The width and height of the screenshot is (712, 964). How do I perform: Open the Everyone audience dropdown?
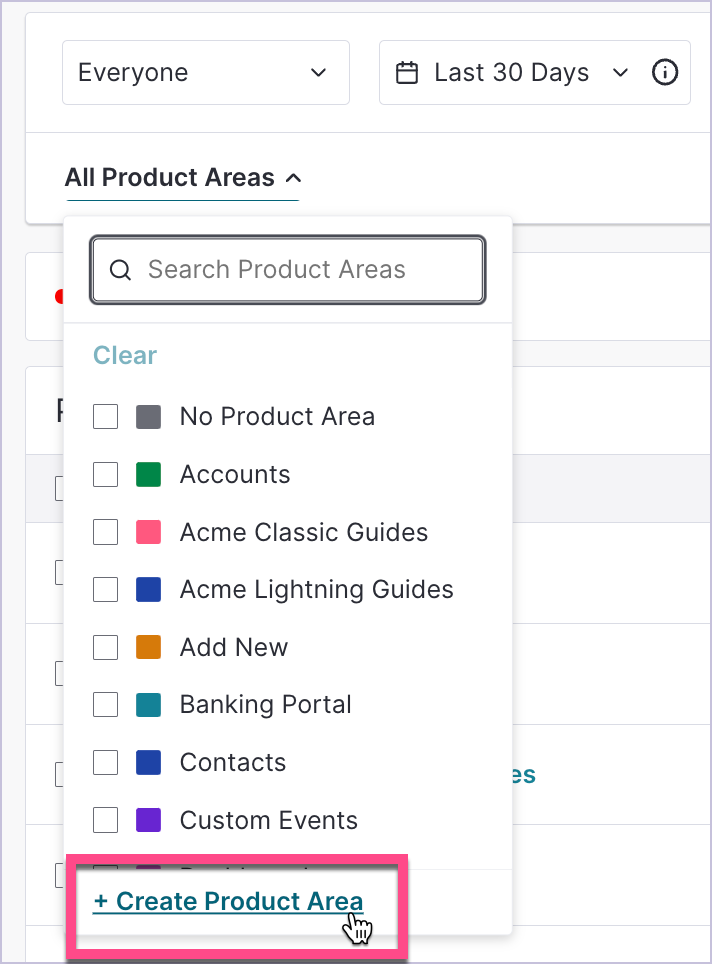coord(205,72)
